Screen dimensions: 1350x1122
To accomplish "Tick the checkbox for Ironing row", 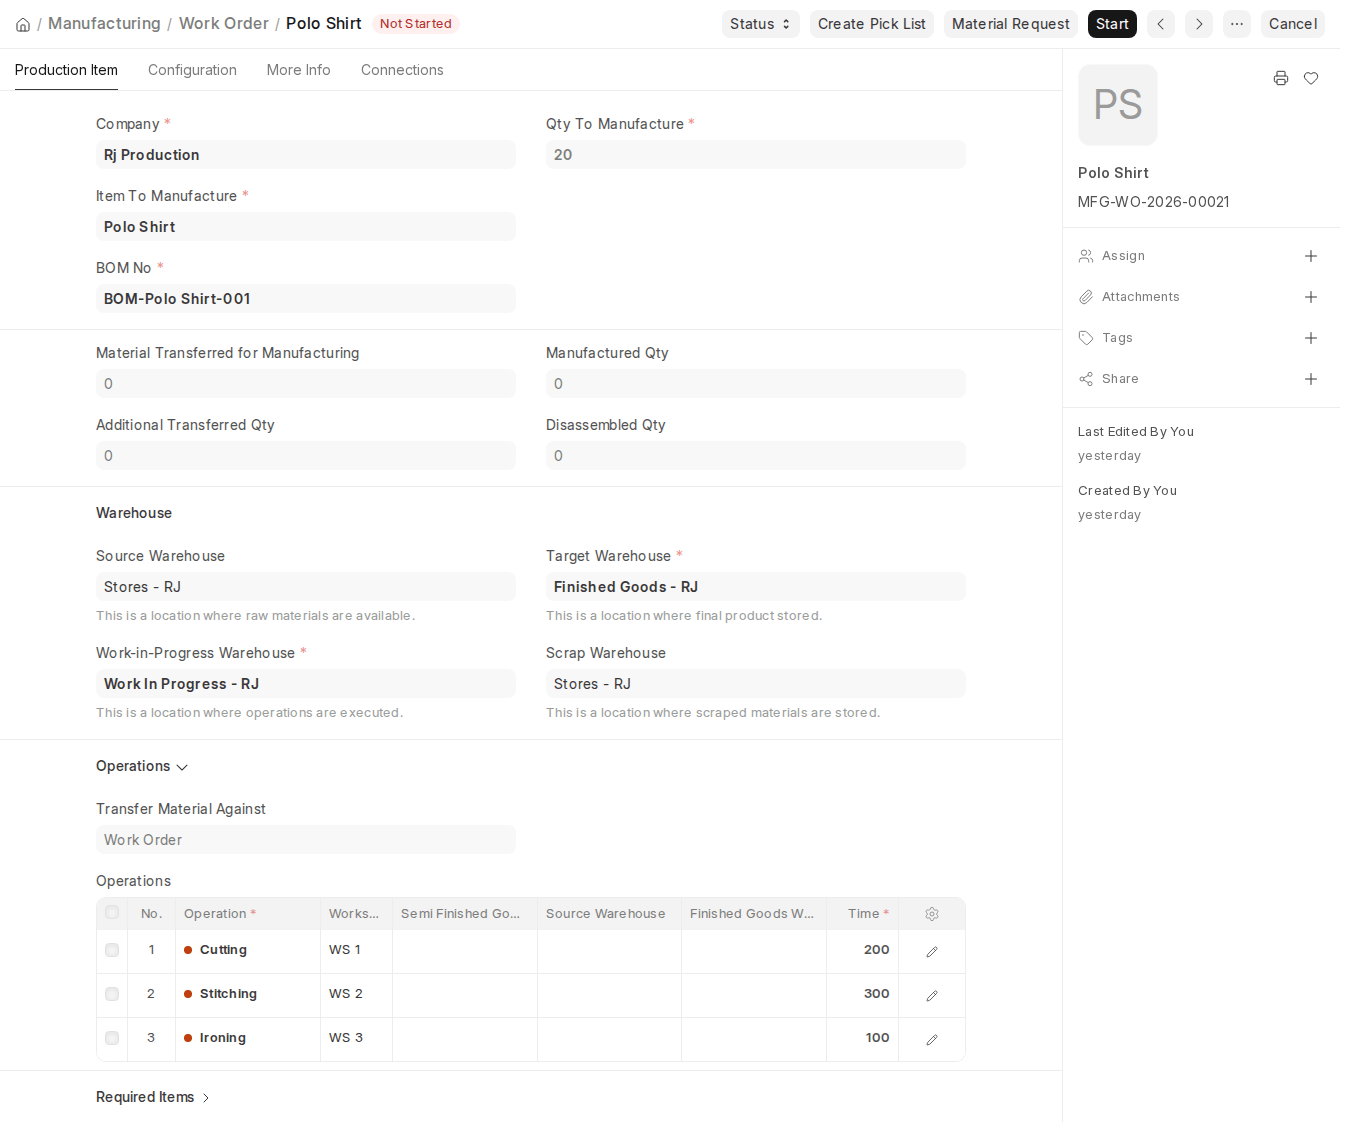I will point(112,1038).
